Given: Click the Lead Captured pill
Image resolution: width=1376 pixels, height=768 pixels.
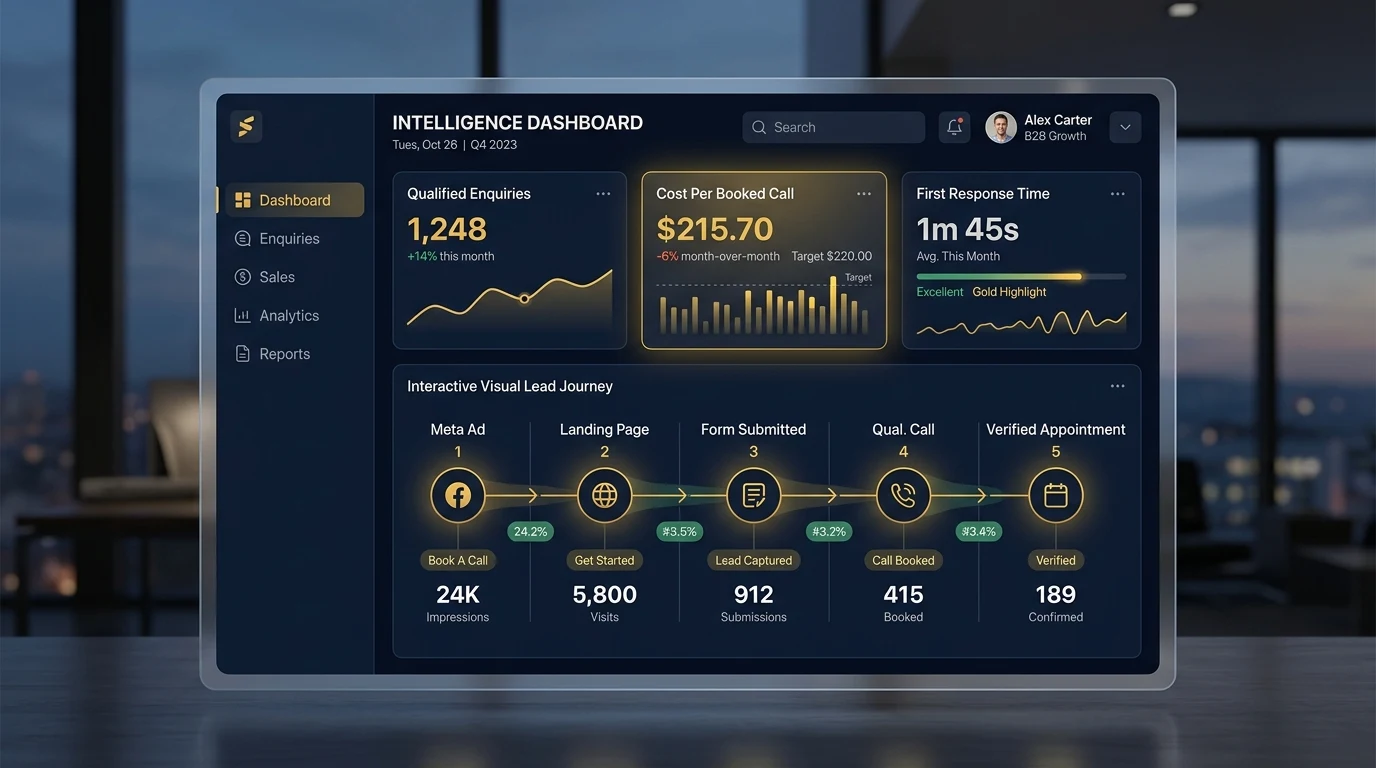Looking at the screenshot, I should click(x=754, y=560).
